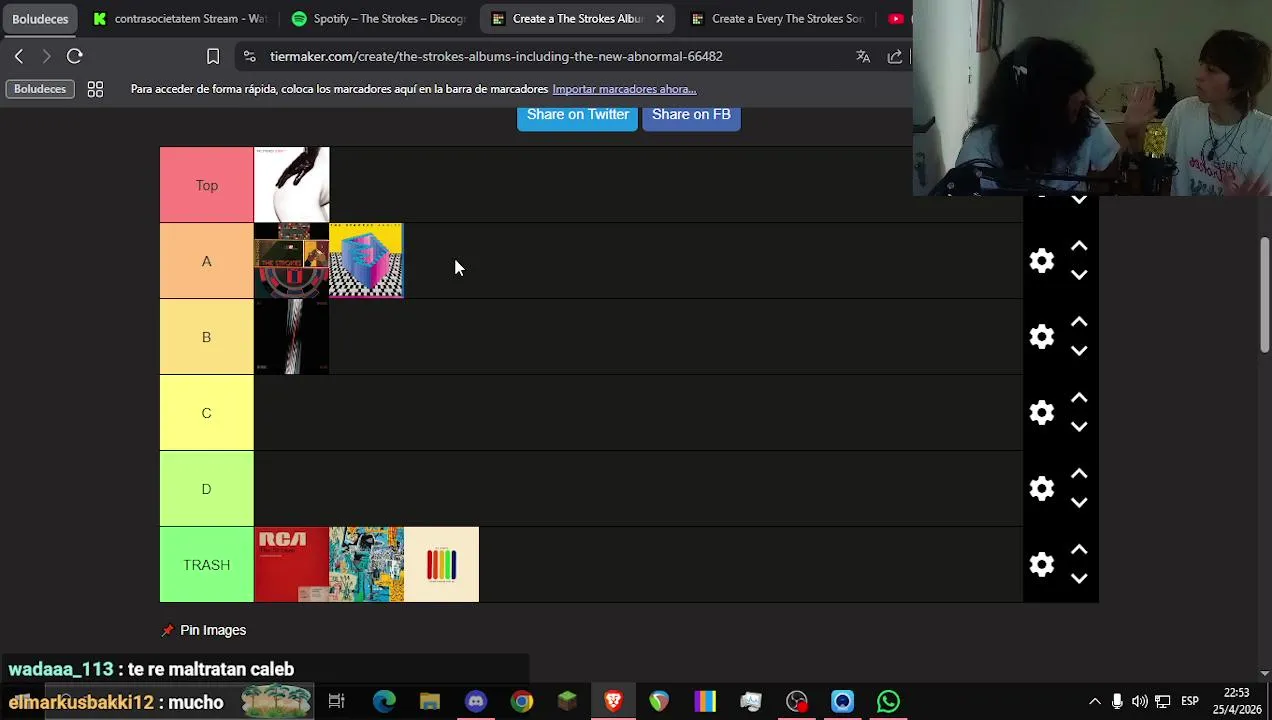1272x720 pixels.
Task: Move tier C row up with arrow
Action: point(1079,398)
